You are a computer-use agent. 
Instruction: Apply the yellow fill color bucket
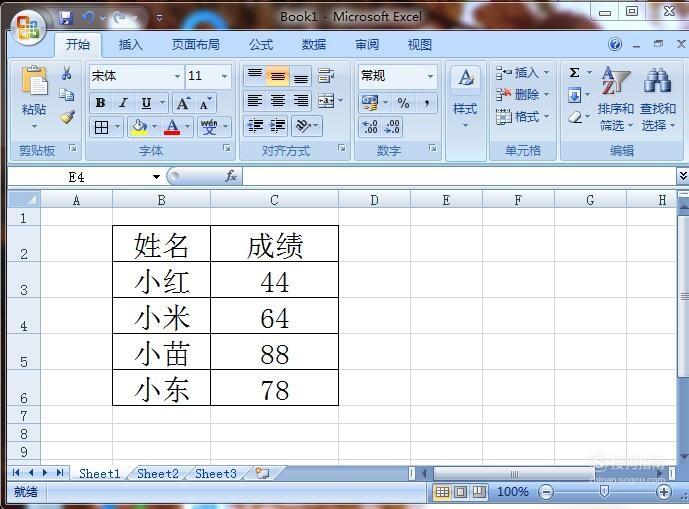point(139,127)
